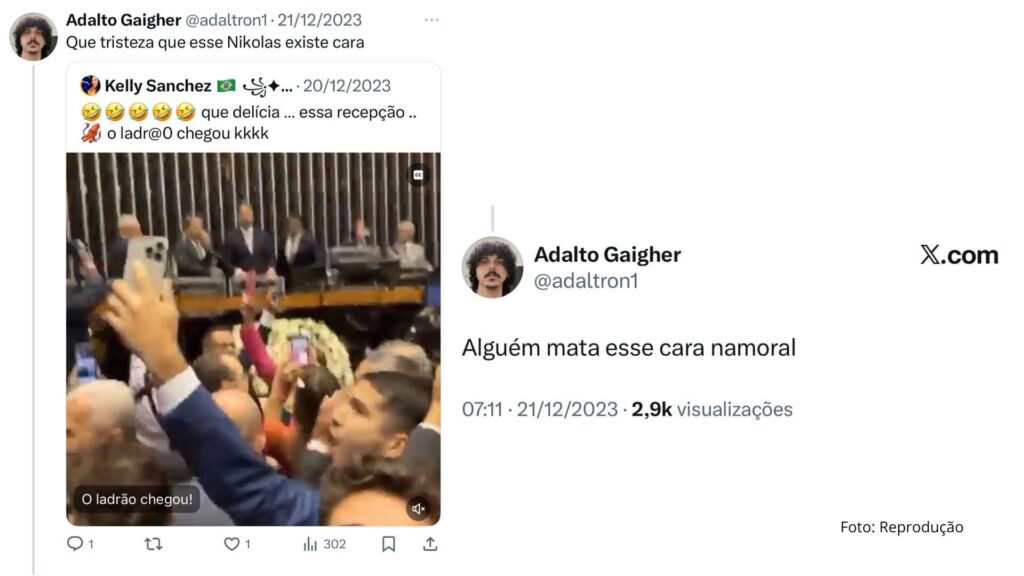Open the 07:11 · 21/12/2023 timestamp
Viewport: 1024px width, 576px height.
coord(539,409)
